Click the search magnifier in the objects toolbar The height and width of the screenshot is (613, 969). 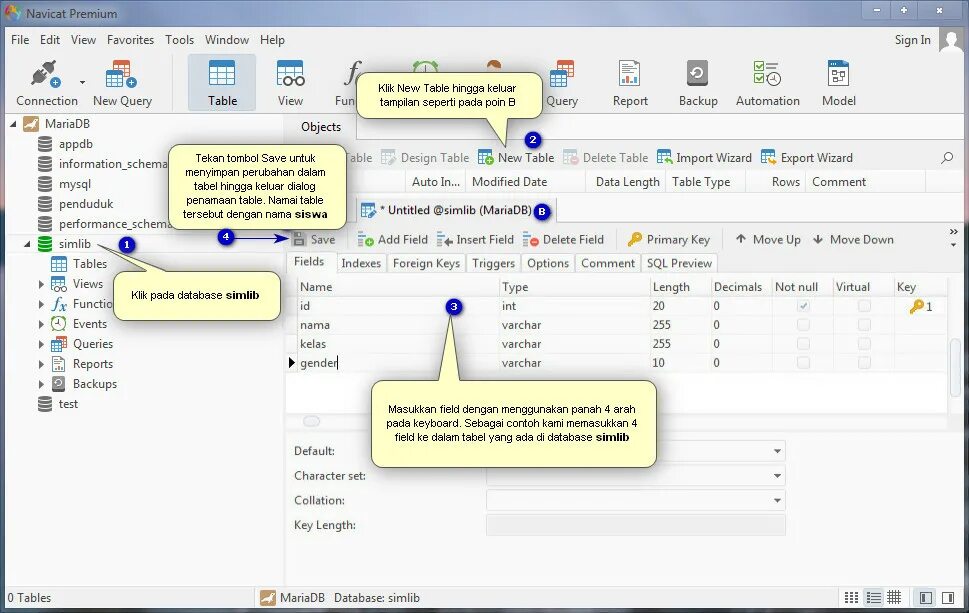947,158
